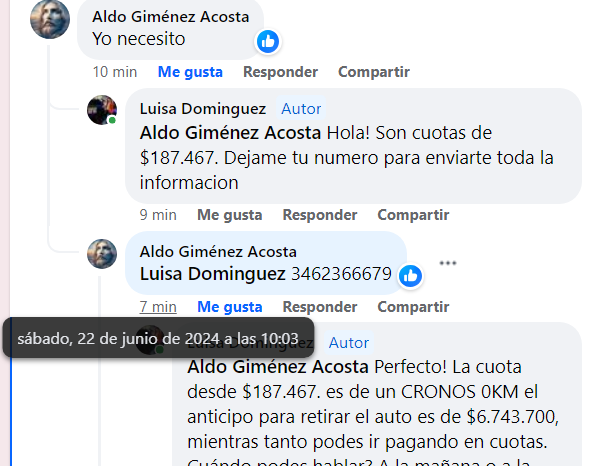Reply to Luisa's cuotas comment

320,215
